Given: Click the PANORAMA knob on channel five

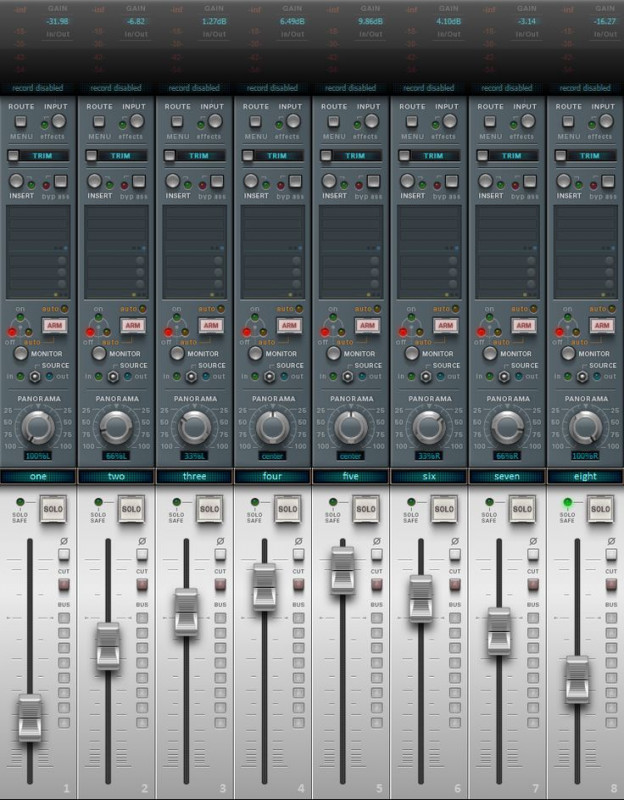Looking at the screenshot, I should [x=350, y=427].
